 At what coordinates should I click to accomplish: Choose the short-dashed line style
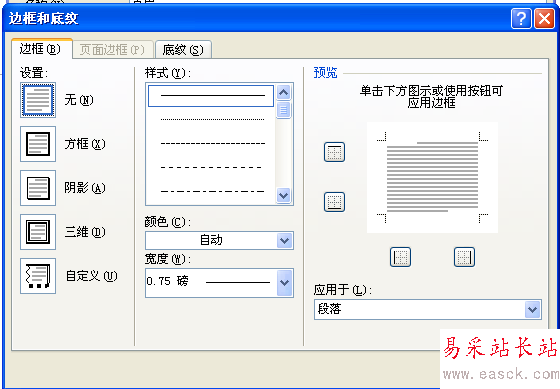click(212, 144)
